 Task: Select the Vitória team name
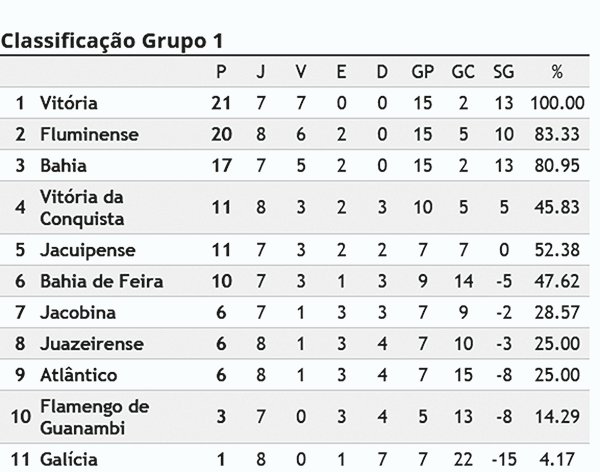[69, 103]
